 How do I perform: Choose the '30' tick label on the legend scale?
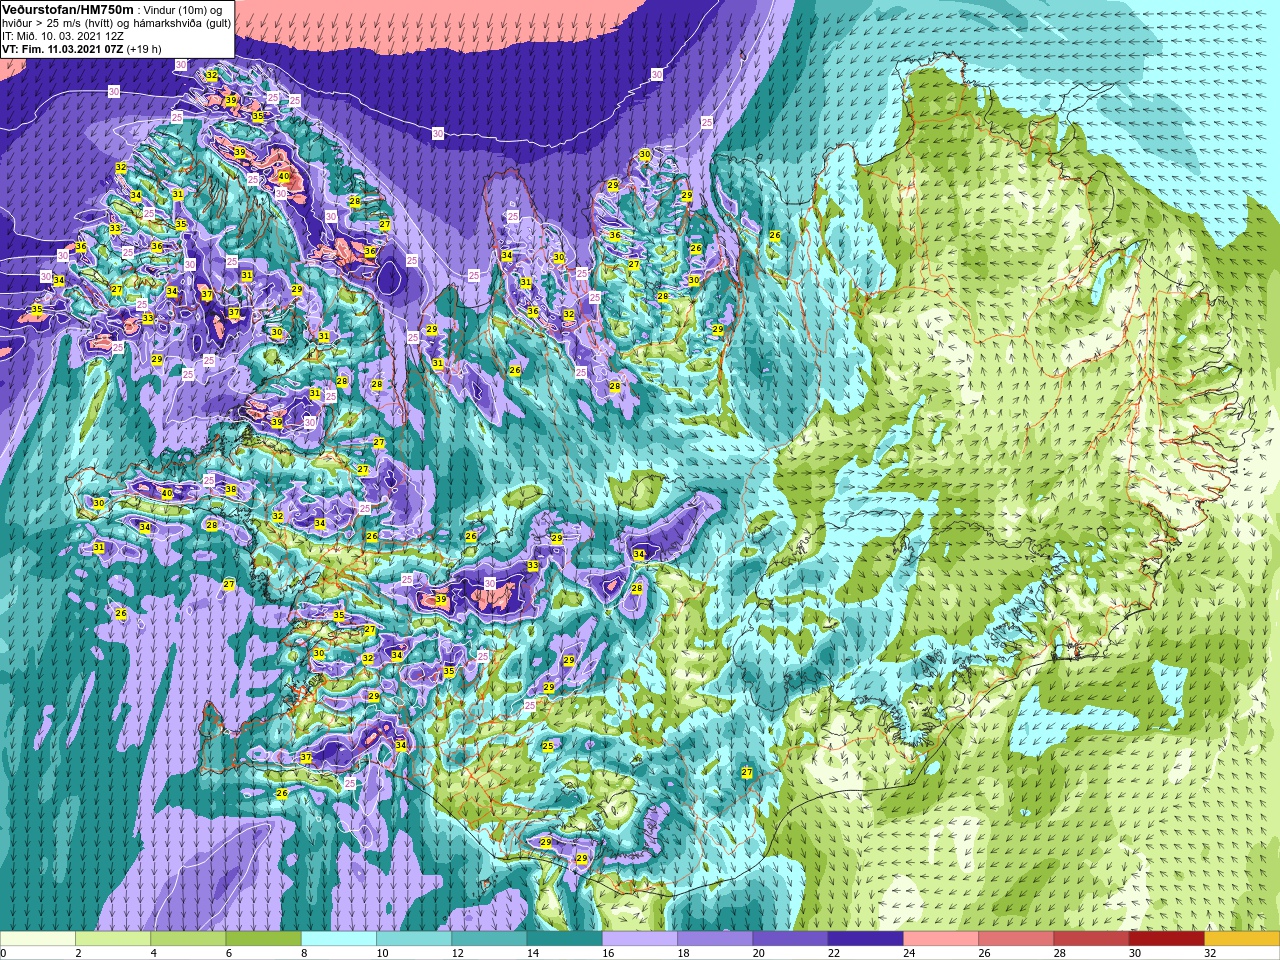click(1136, 953)
